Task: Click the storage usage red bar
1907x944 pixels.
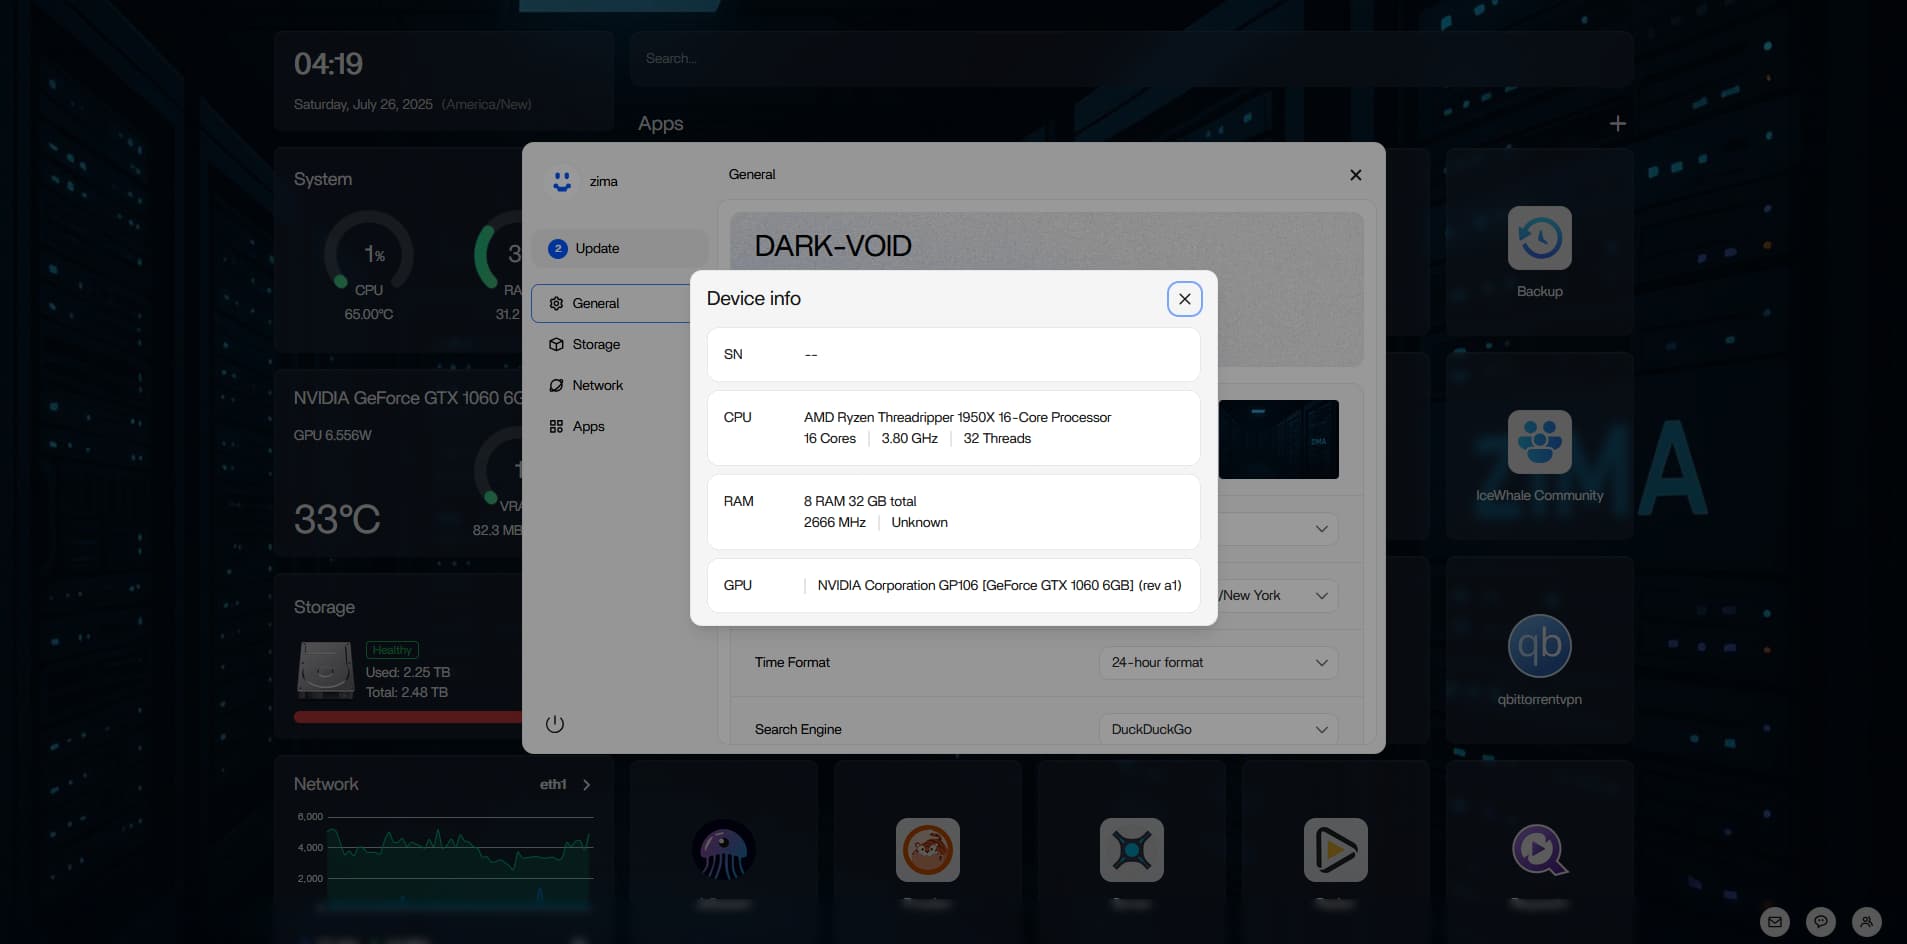Action: [x=408, y=717]
